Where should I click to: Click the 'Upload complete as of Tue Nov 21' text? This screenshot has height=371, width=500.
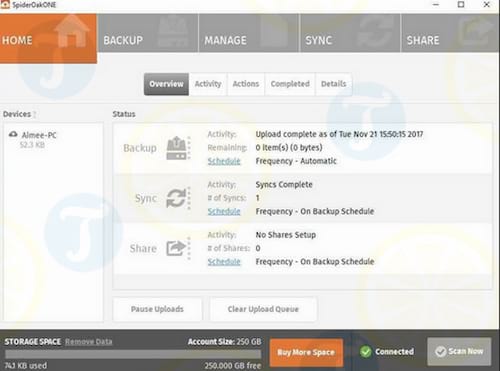(x=339, y=134)
